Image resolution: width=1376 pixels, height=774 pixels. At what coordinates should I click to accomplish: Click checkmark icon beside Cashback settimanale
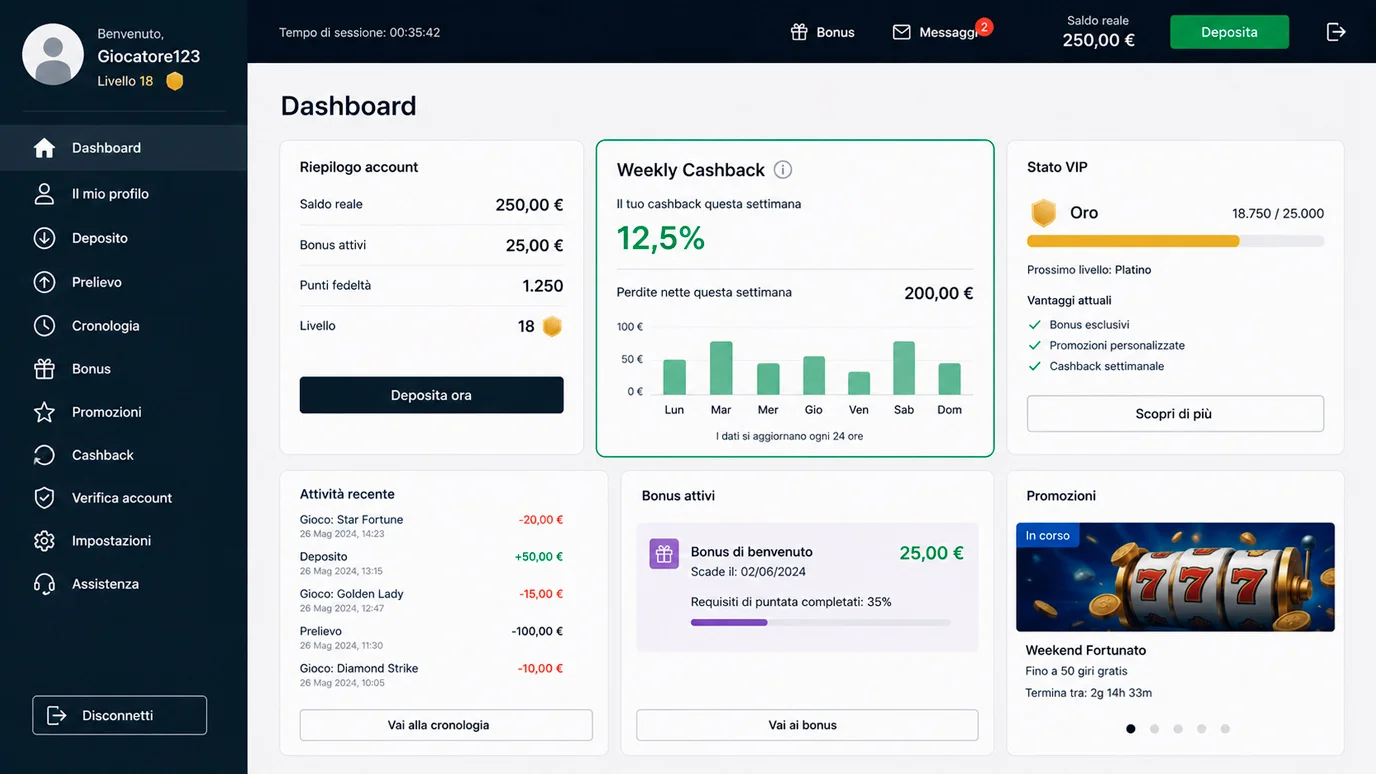click(x=1035, y=366)
